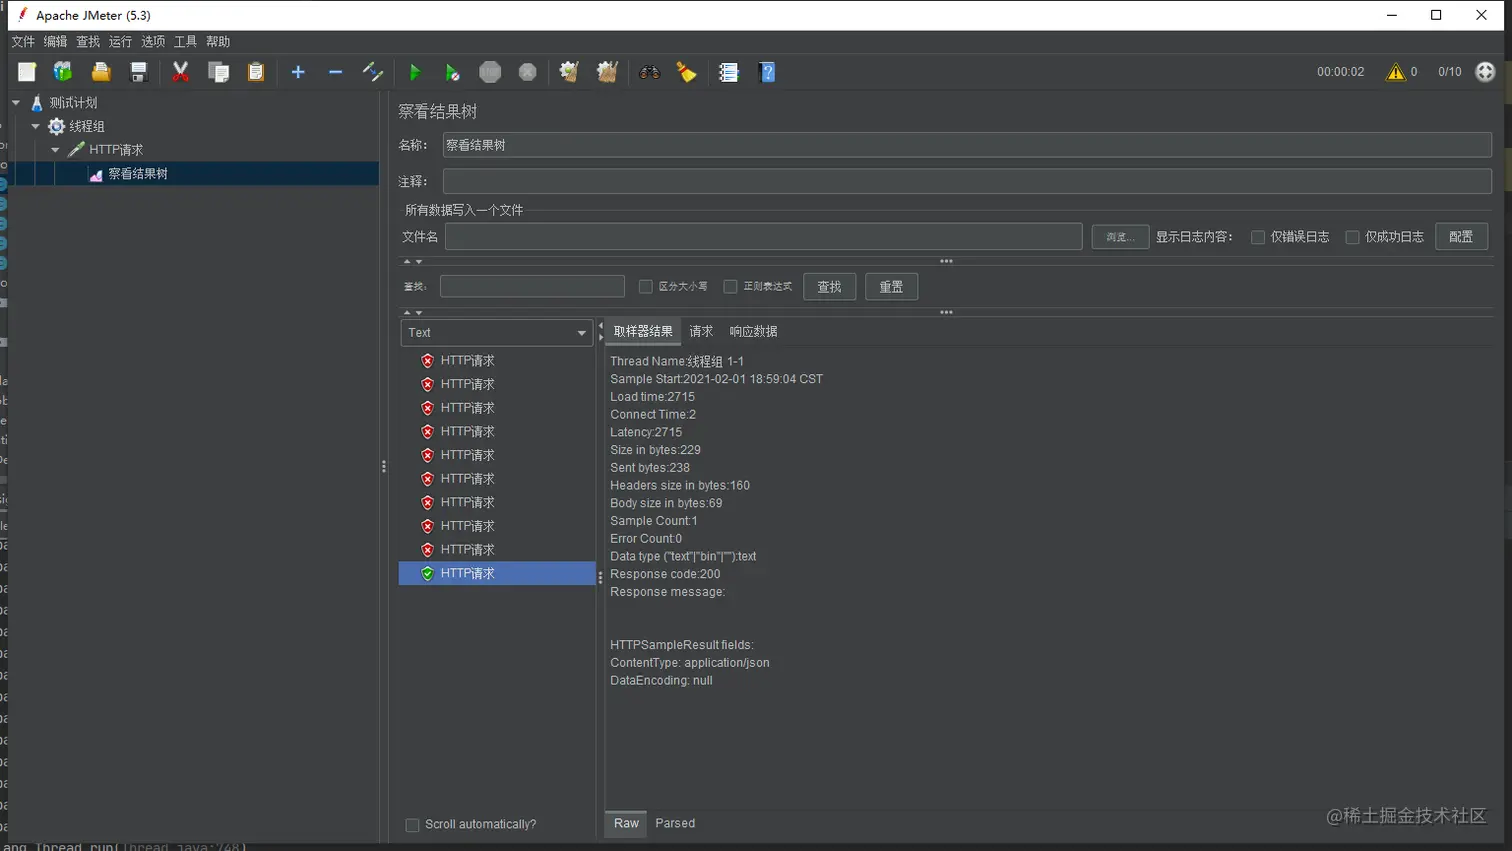The width and height of the screenshot is (1512, 851).
Task: Click the Toggle enable/disable icon
Action: click(373, 72)
